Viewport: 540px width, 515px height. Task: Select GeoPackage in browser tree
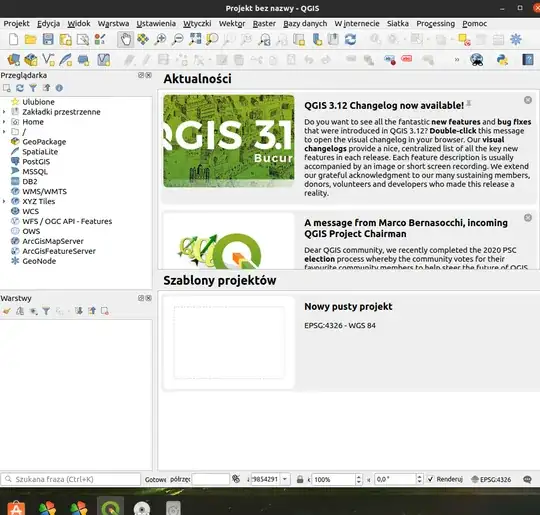pos(44,142)
